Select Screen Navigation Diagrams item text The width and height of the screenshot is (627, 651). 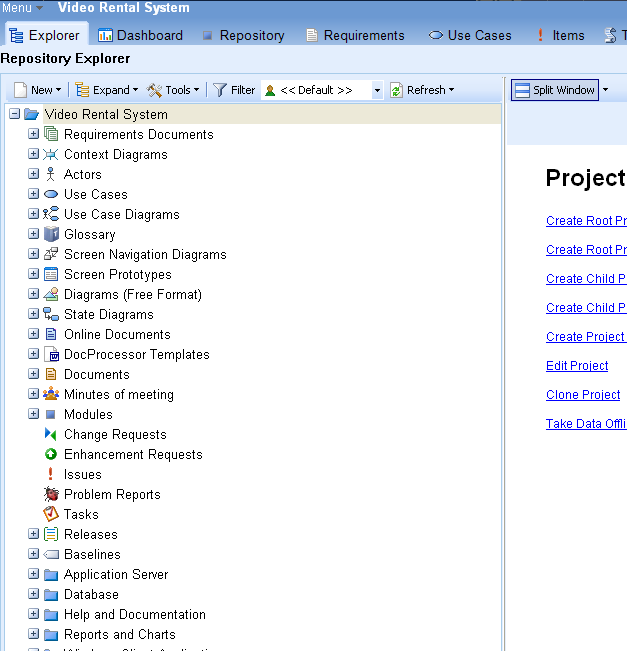145,254
